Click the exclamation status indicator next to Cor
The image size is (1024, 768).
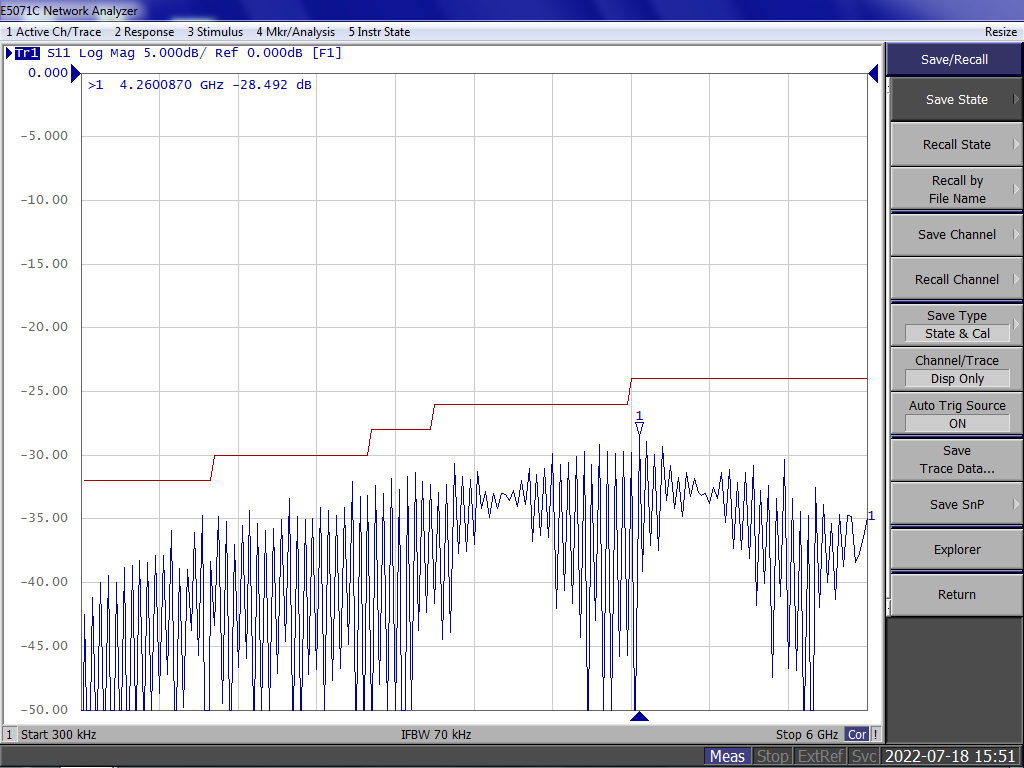pos(875,734)
